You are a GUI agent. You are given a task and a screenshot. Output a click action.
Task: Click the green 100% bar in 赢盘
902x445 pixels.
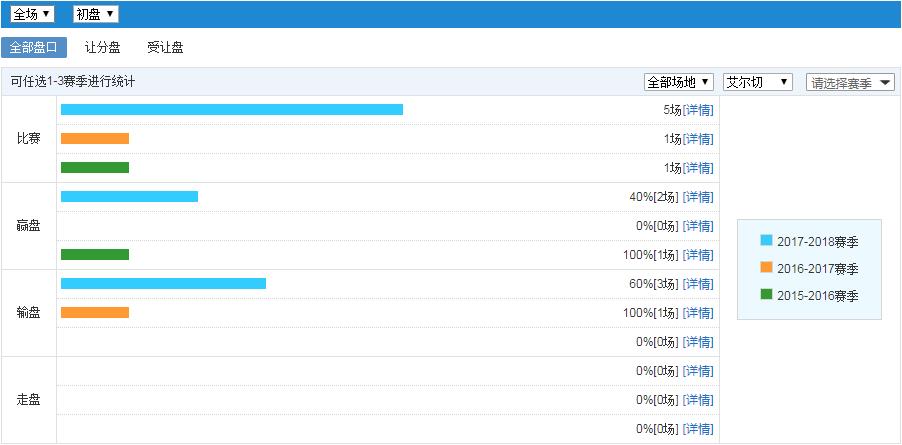click(95, 255)
